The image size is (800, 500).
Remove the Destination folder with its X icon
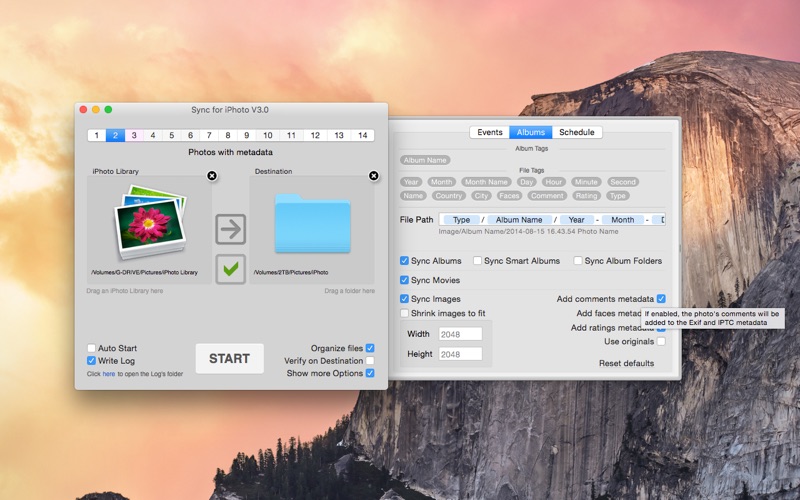[x=373, y=176]
